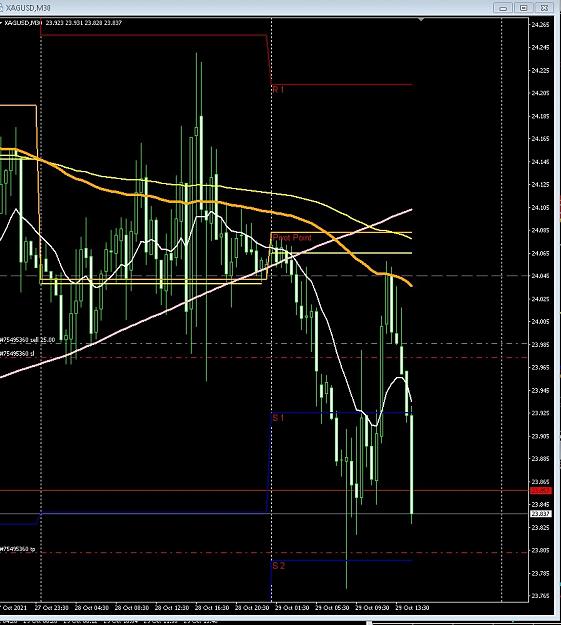
Task: Click the red price tag near 23.857
Action: coord(541,491)
